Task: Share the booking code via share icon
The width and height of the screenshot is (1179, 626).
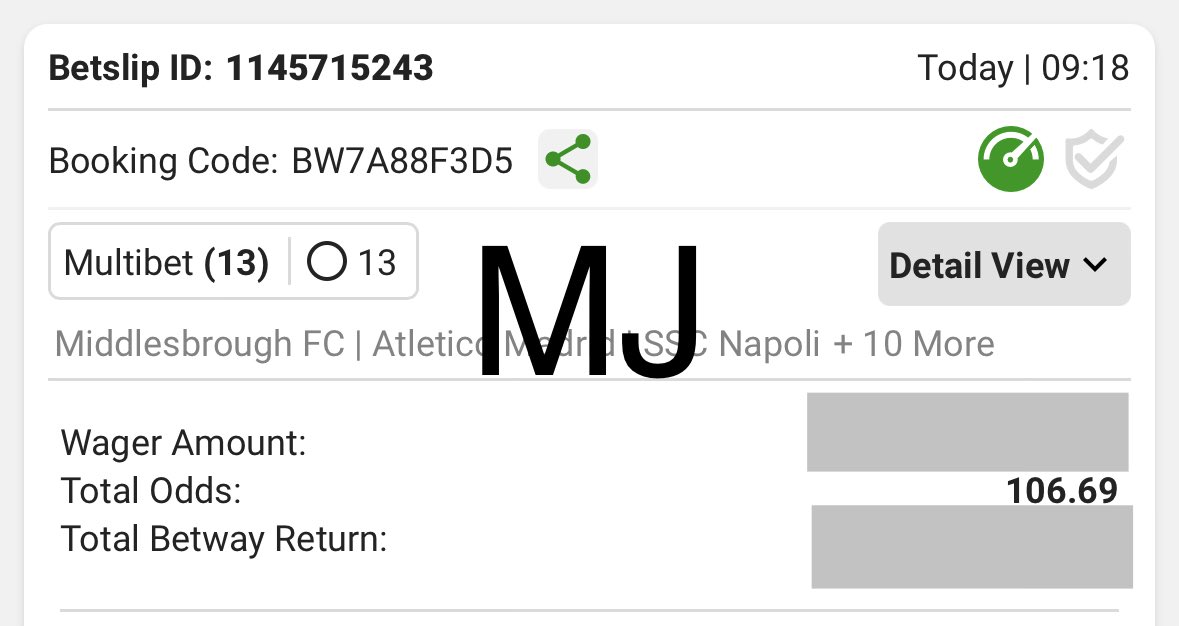Action: pyautogui.click(x=568, y=159)
